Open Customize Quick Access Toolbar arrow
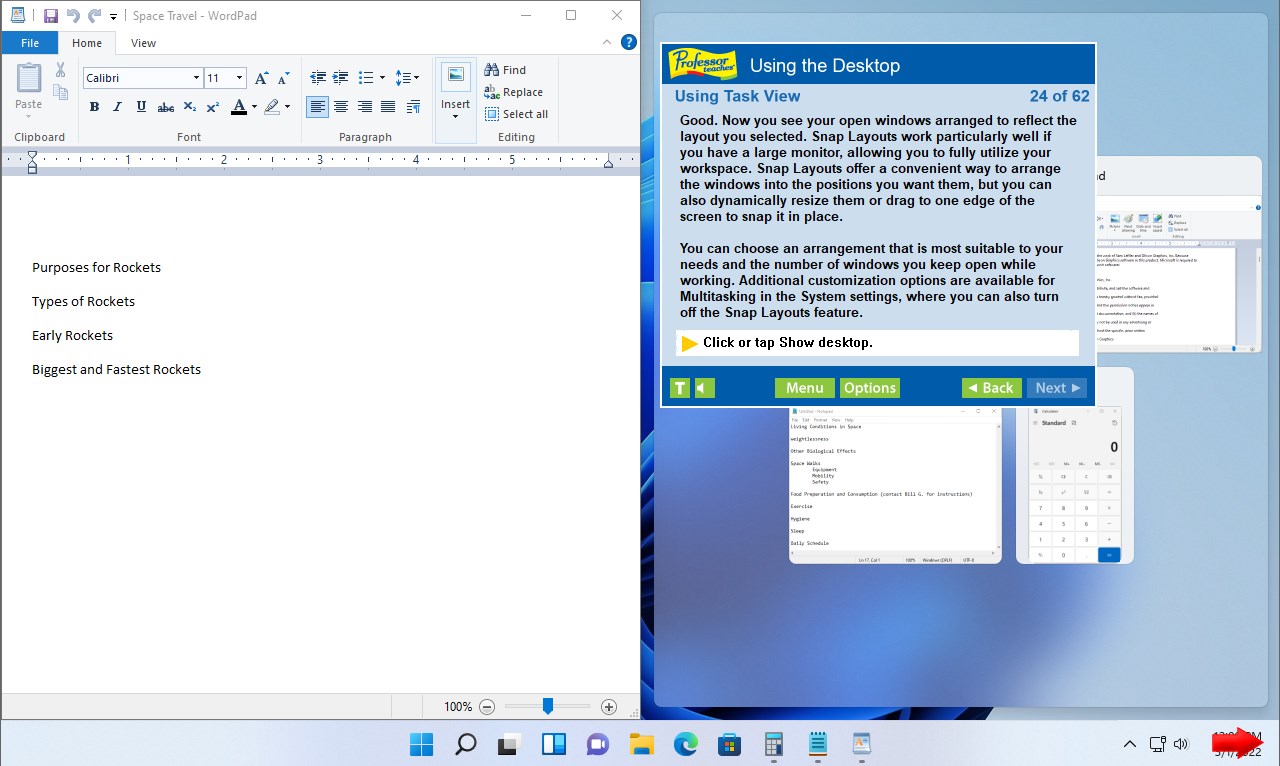Image resolution: width=1280 pixels, height=766 pixels. click(113, 17)
